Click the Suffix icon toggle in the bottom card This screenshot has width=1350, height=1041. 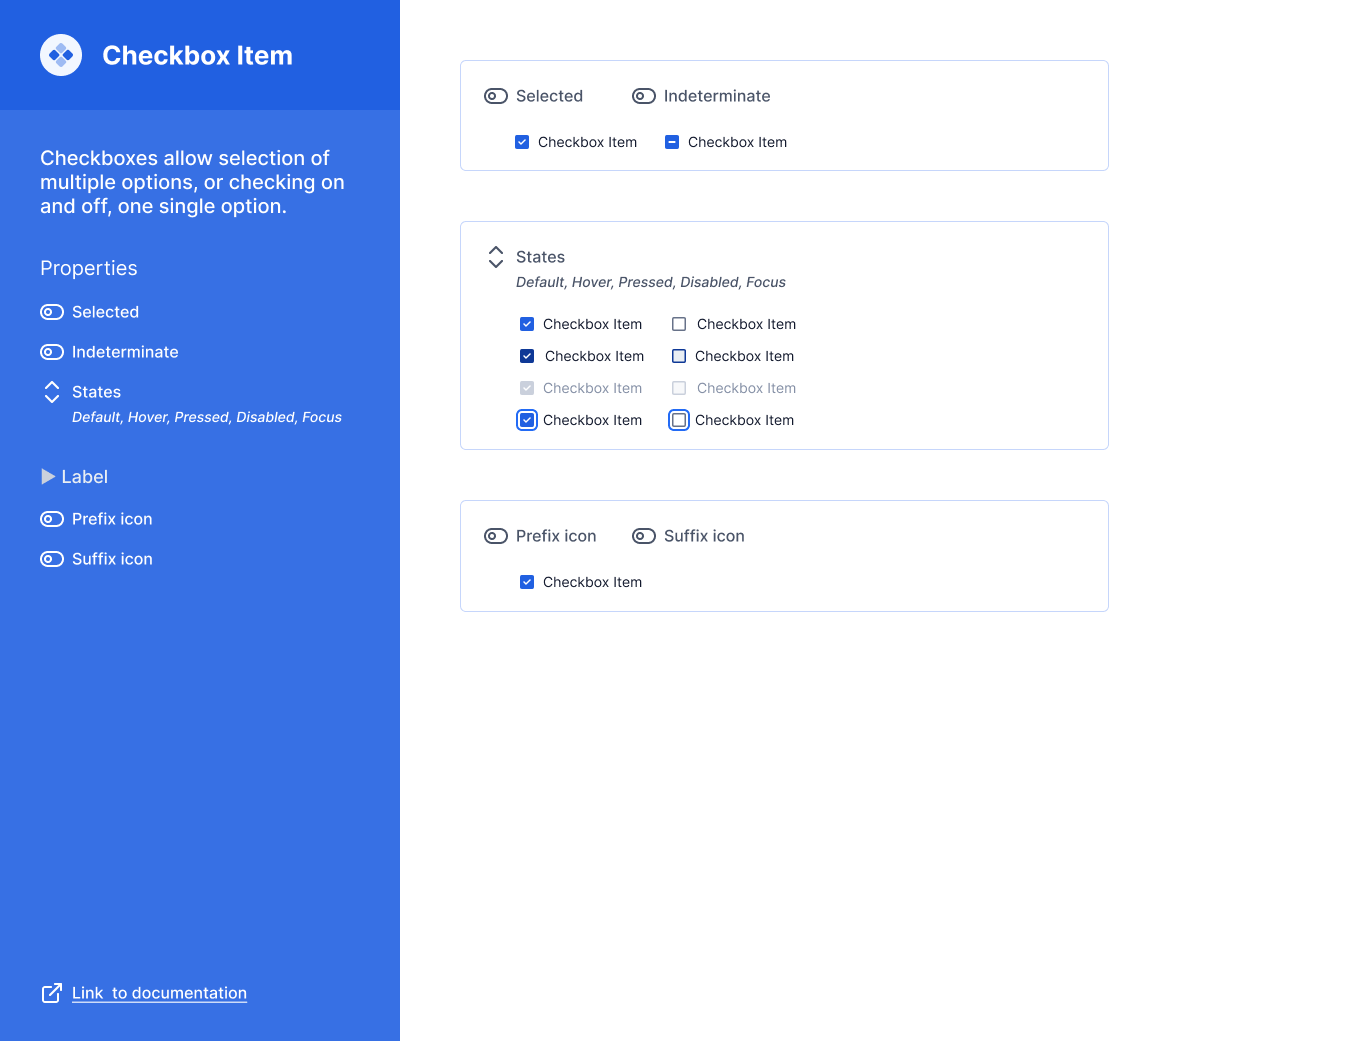644,536
